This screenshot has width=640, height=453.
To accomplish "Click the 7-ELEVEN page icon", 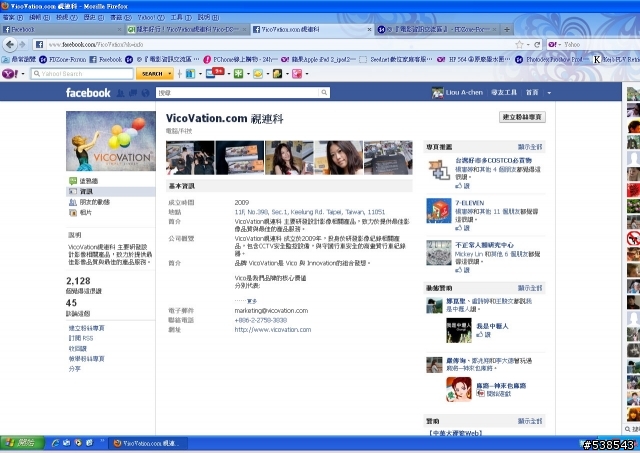I will pos(439,211).
